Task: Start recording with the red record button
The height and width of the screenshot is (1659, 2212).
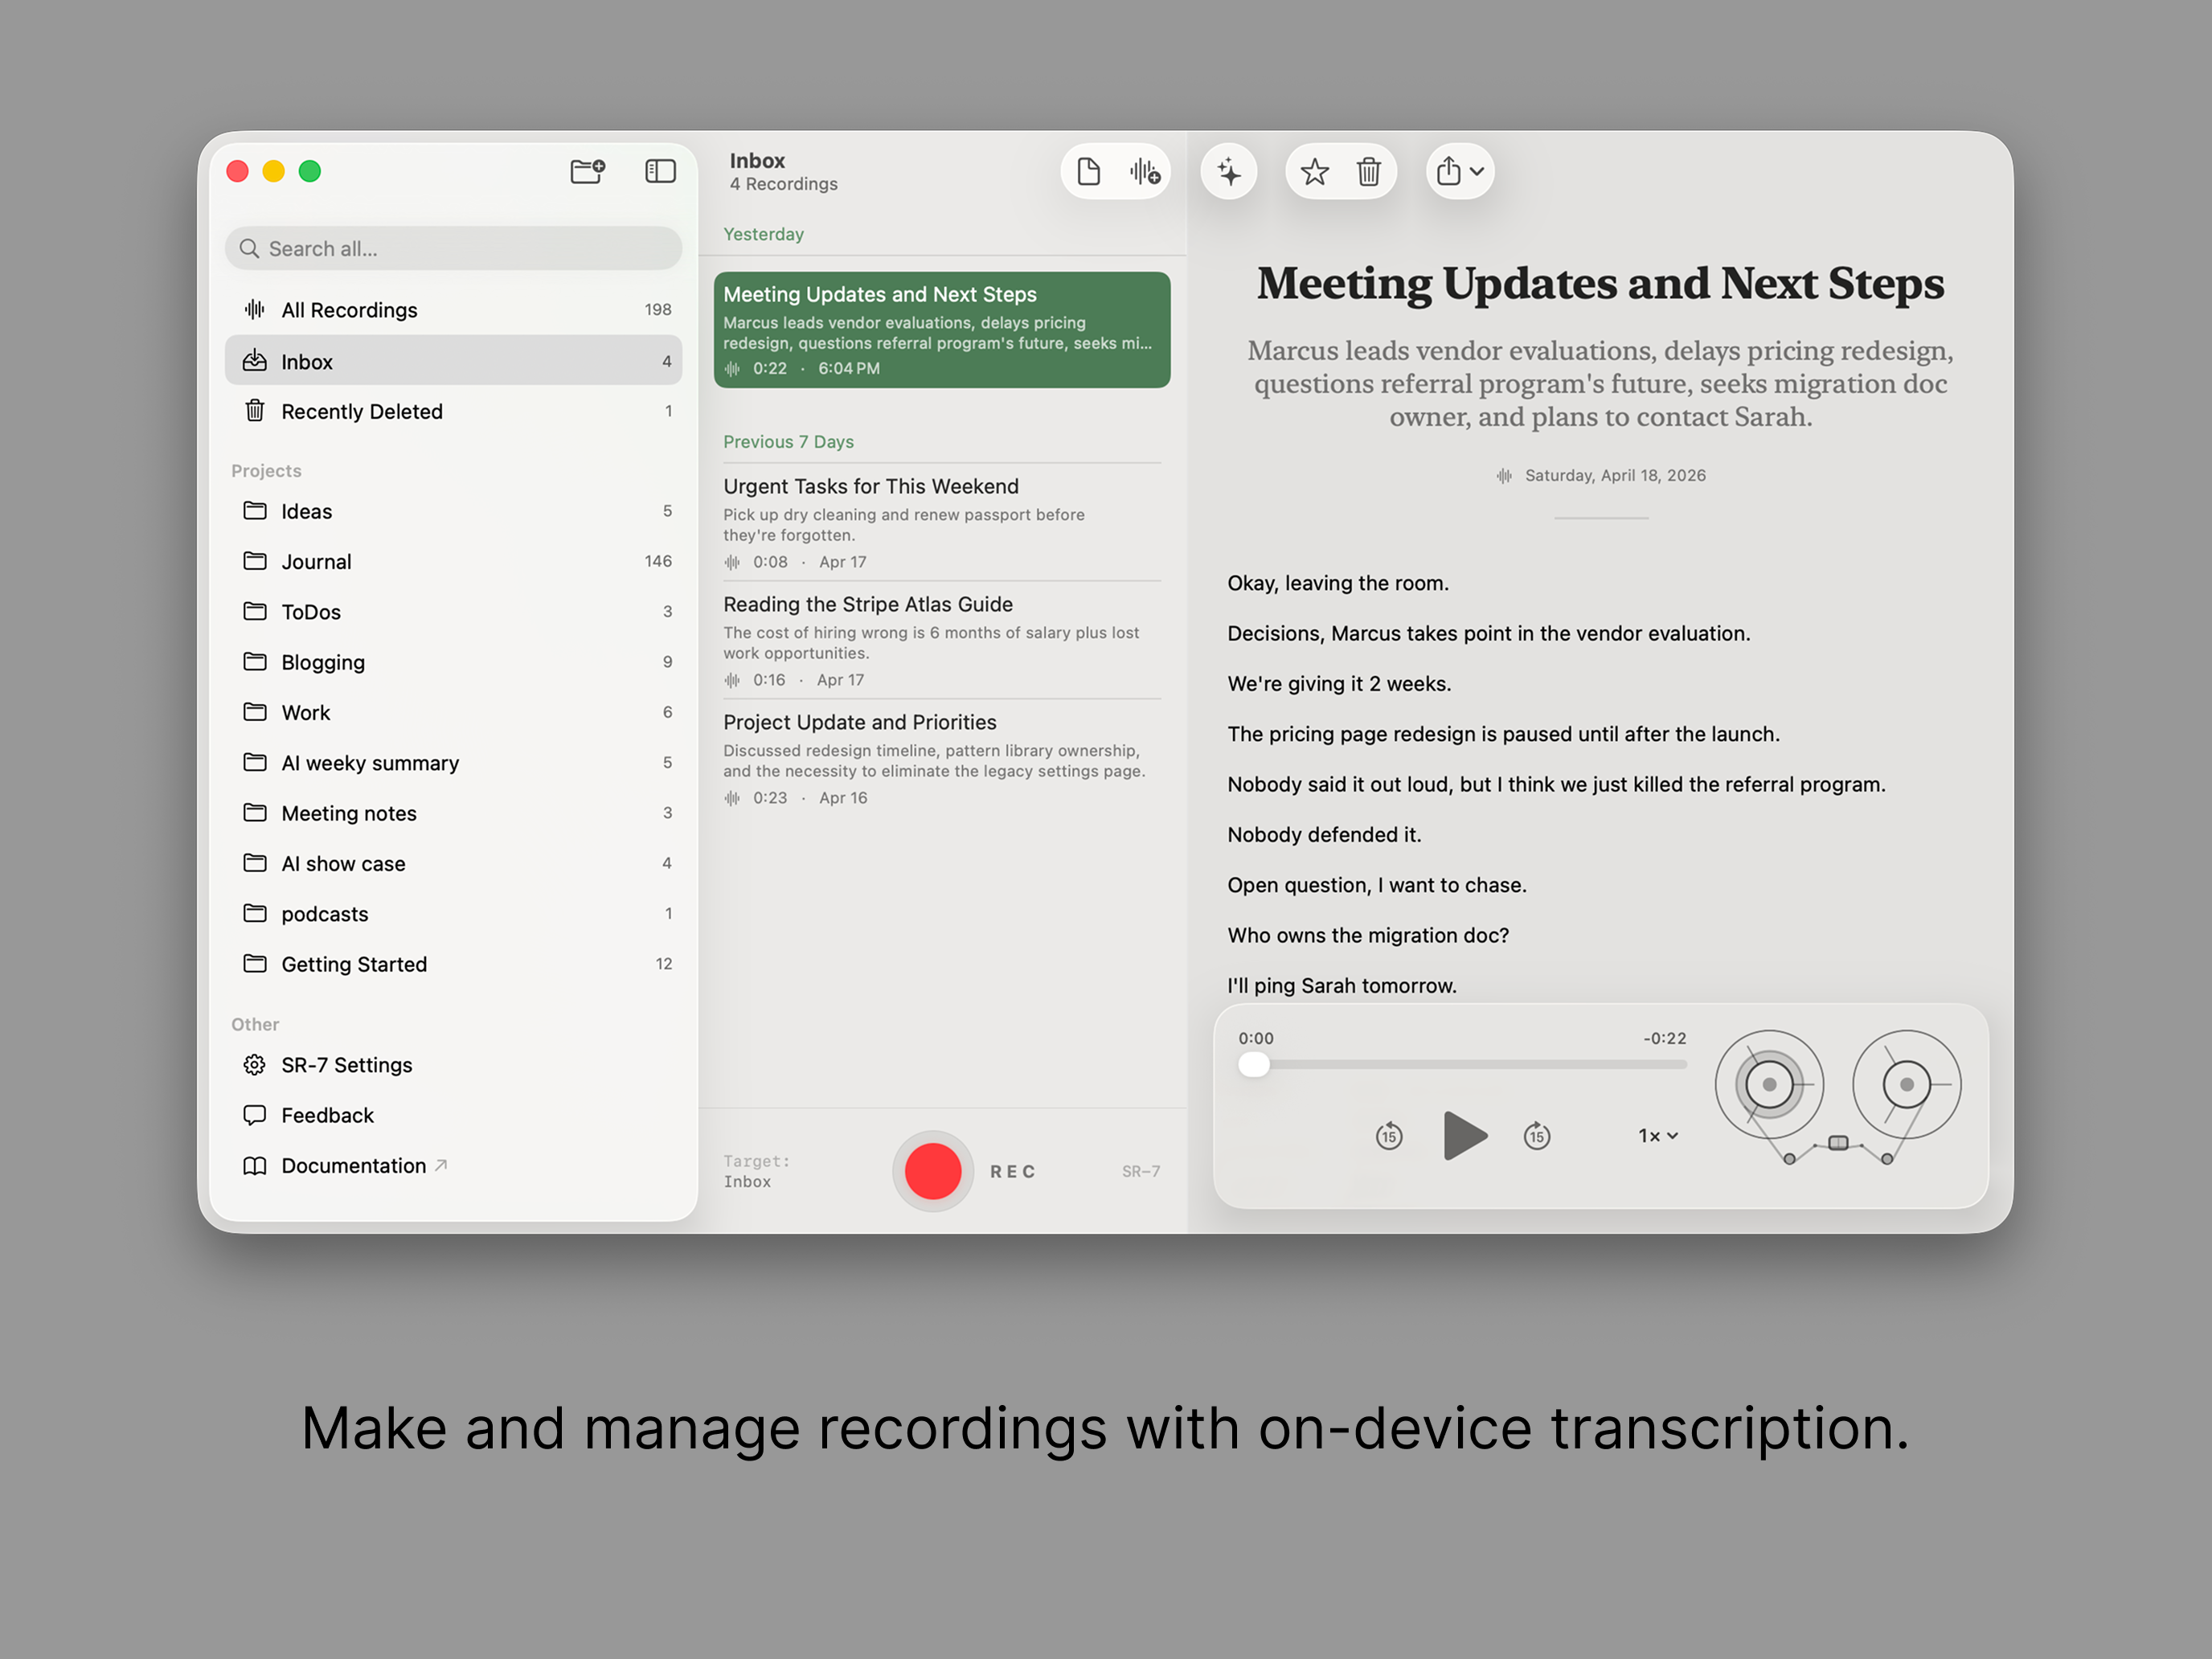Action: pyautogui.click(x=933, y=1171)
